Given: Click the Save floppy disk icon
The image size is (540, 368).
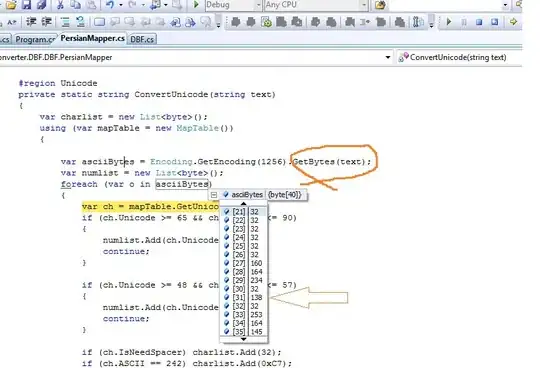Looking at the screenshot, I should [x=27, y=4].
